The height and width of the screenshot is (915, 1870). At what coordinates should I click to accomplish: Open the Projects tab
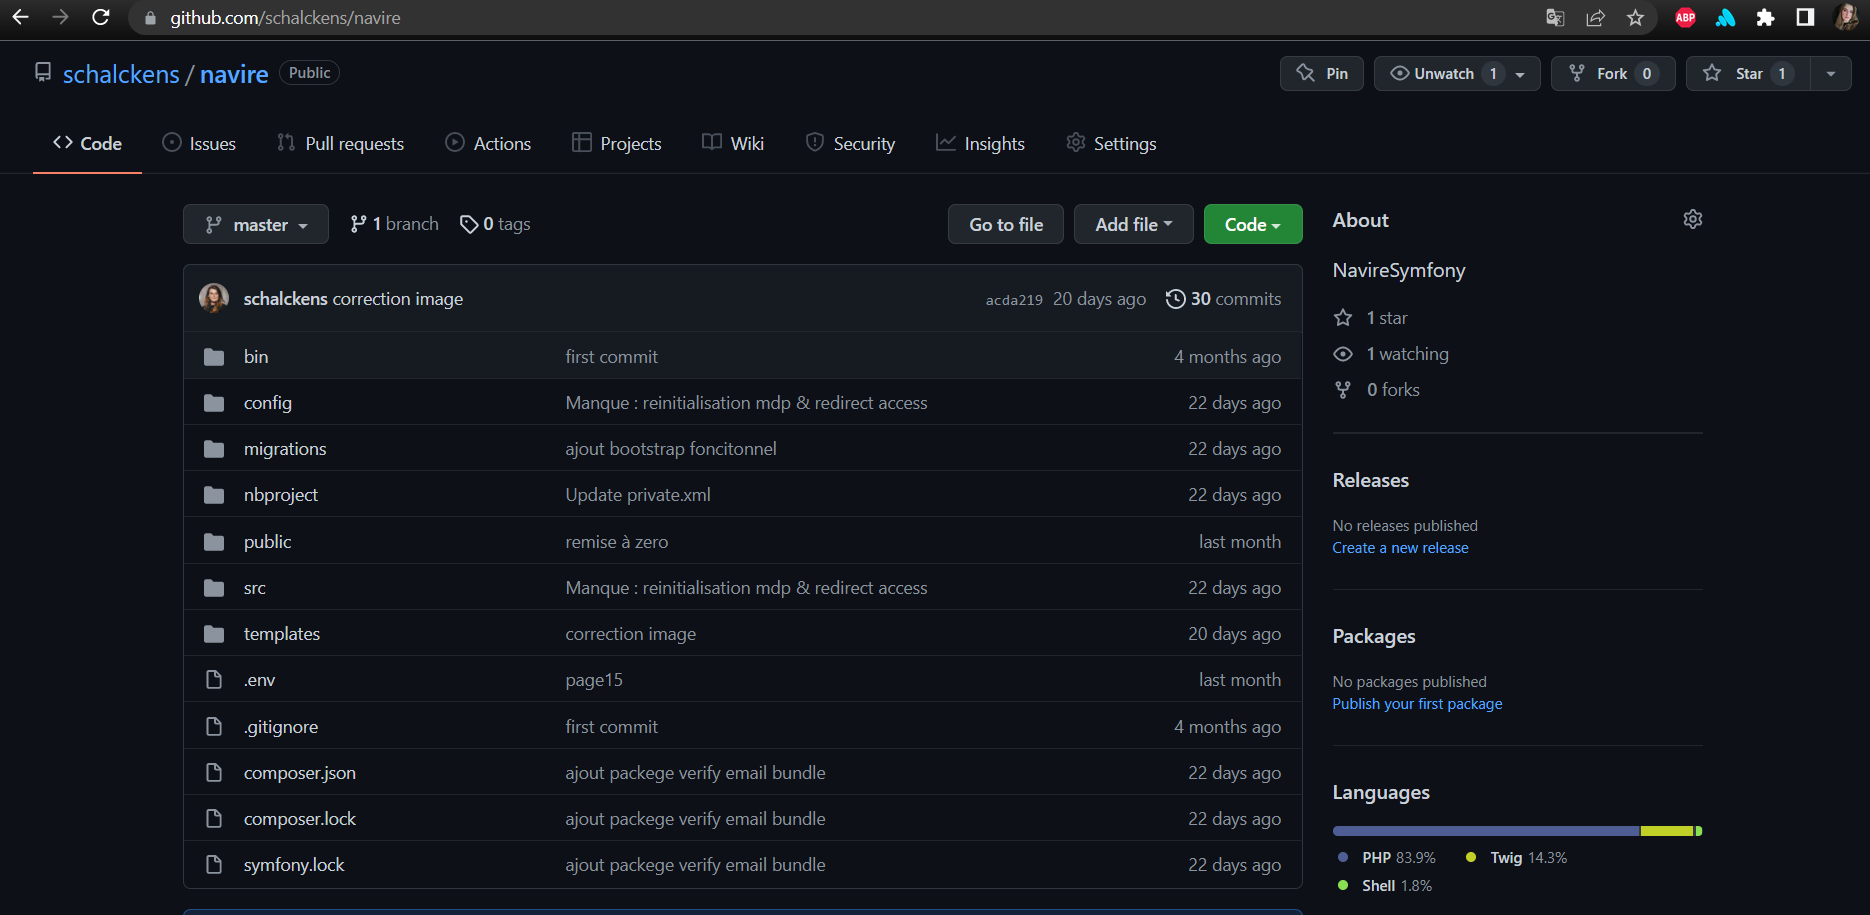tap(616, 143)
